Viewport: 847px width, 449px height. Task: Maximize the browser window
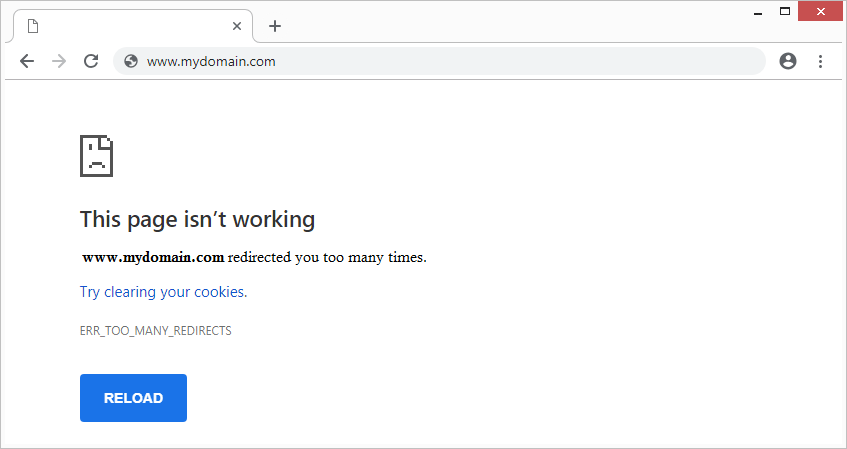tap(785, 11)
